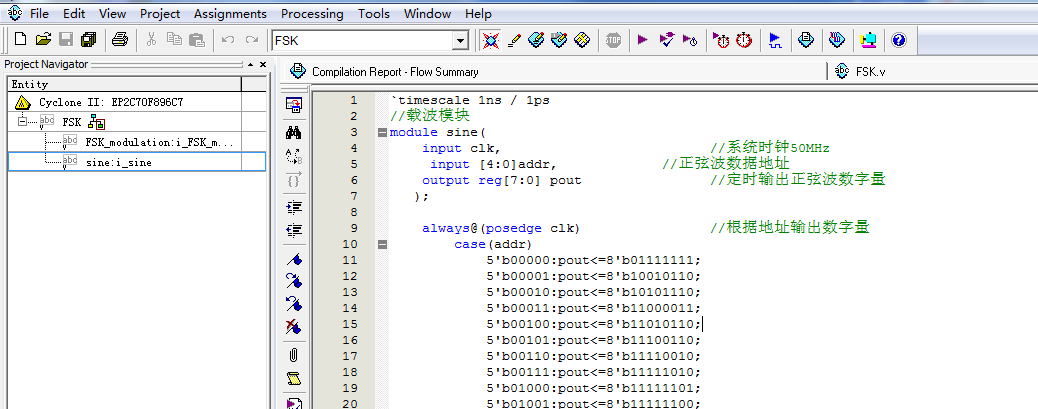Click the binoculars Find icon
This screenshot has width=1038, height=409.
[x=294, y=131]
